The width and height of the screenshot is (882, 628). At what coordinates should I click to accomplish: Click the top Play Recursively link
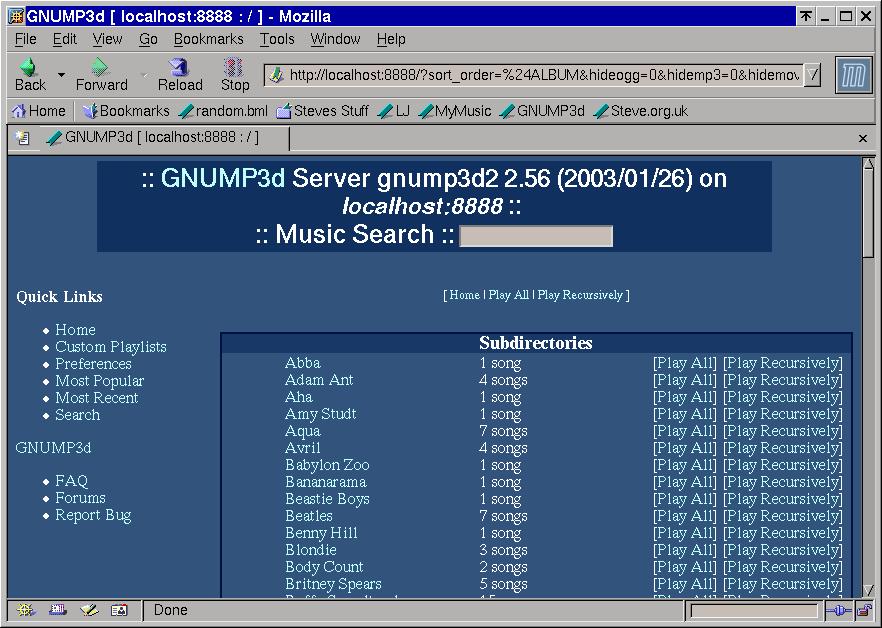coord(580,295)
